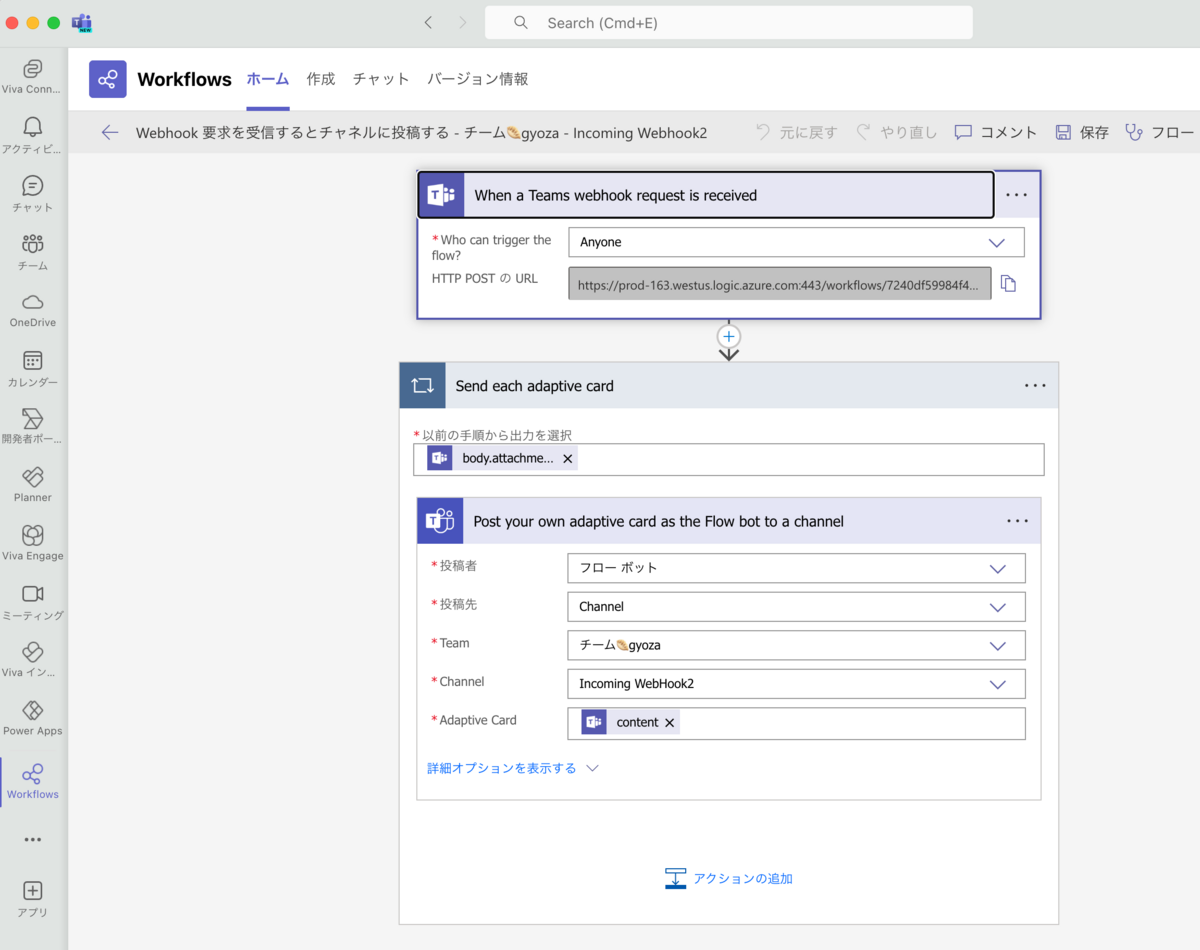This screenshot has width=1200, height=950.
Task: Open the Team dropdown showing チーム🥟gyoza
Action: point(996,645)
